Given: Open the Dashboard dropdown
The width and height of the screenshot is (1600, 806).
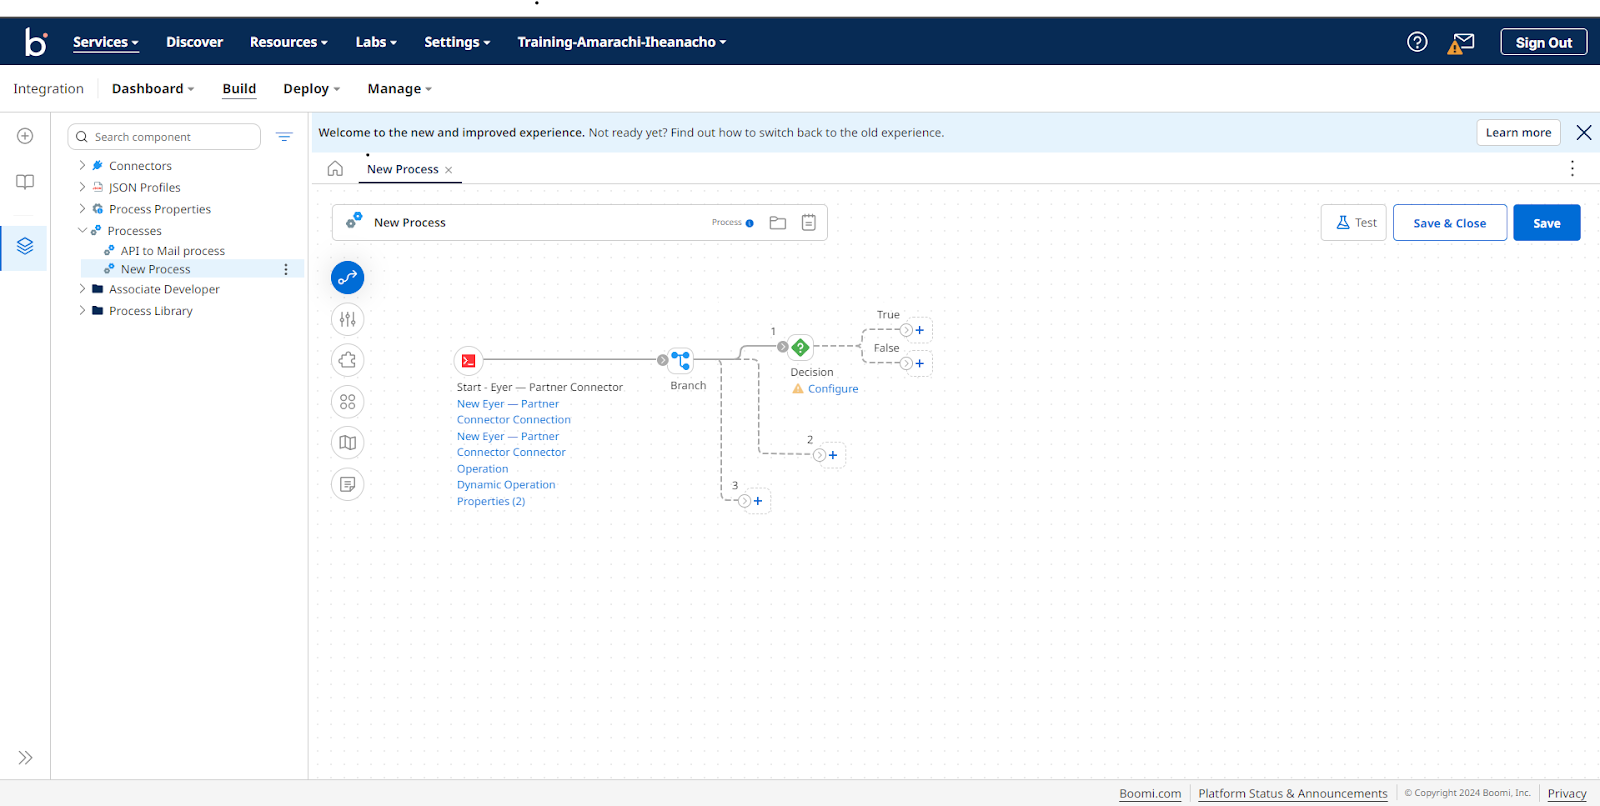Looking at the screenshot, I should [x=153, y=89].
